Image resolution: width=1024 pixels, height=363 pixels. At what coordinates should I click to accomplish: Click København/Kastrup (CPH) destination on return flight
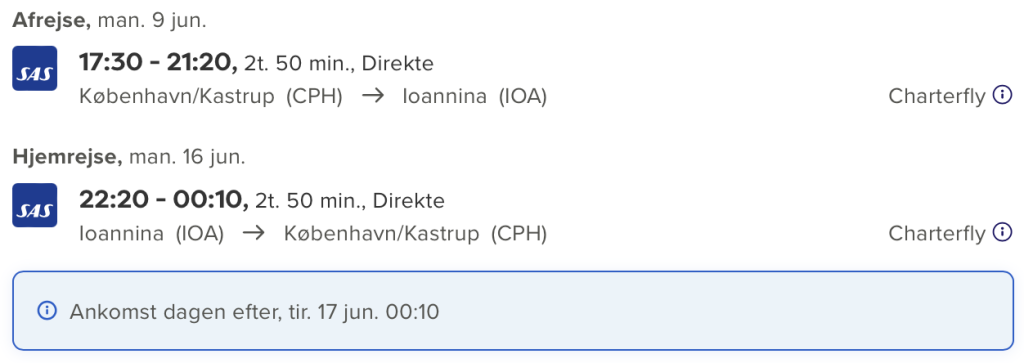tap(415, 233)
